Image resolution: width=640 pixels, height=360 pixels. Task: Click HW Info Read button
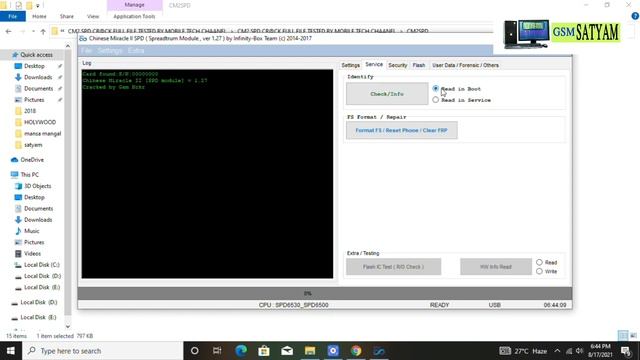(x=496, y=267)
